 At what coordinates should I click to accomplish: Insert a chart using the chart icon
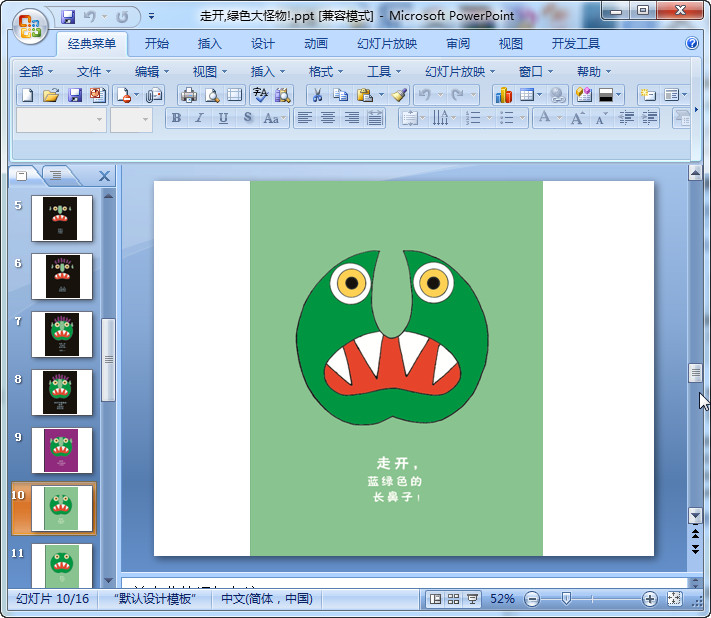point(503,95)
